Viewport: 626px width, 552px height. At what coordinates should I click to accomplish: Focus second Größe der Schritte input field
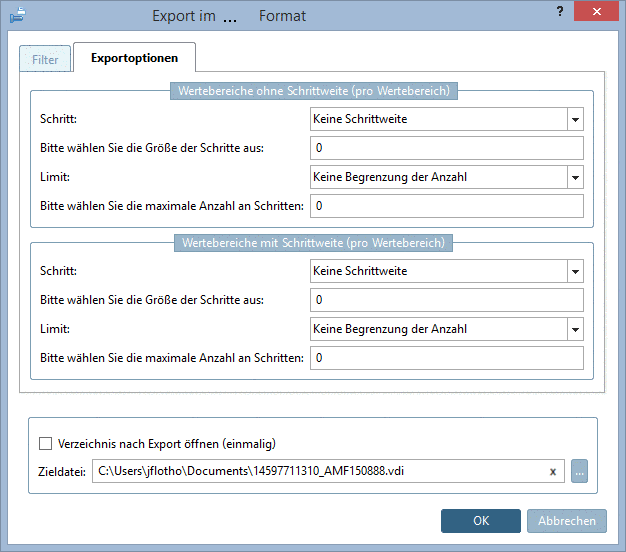point(446,300)
